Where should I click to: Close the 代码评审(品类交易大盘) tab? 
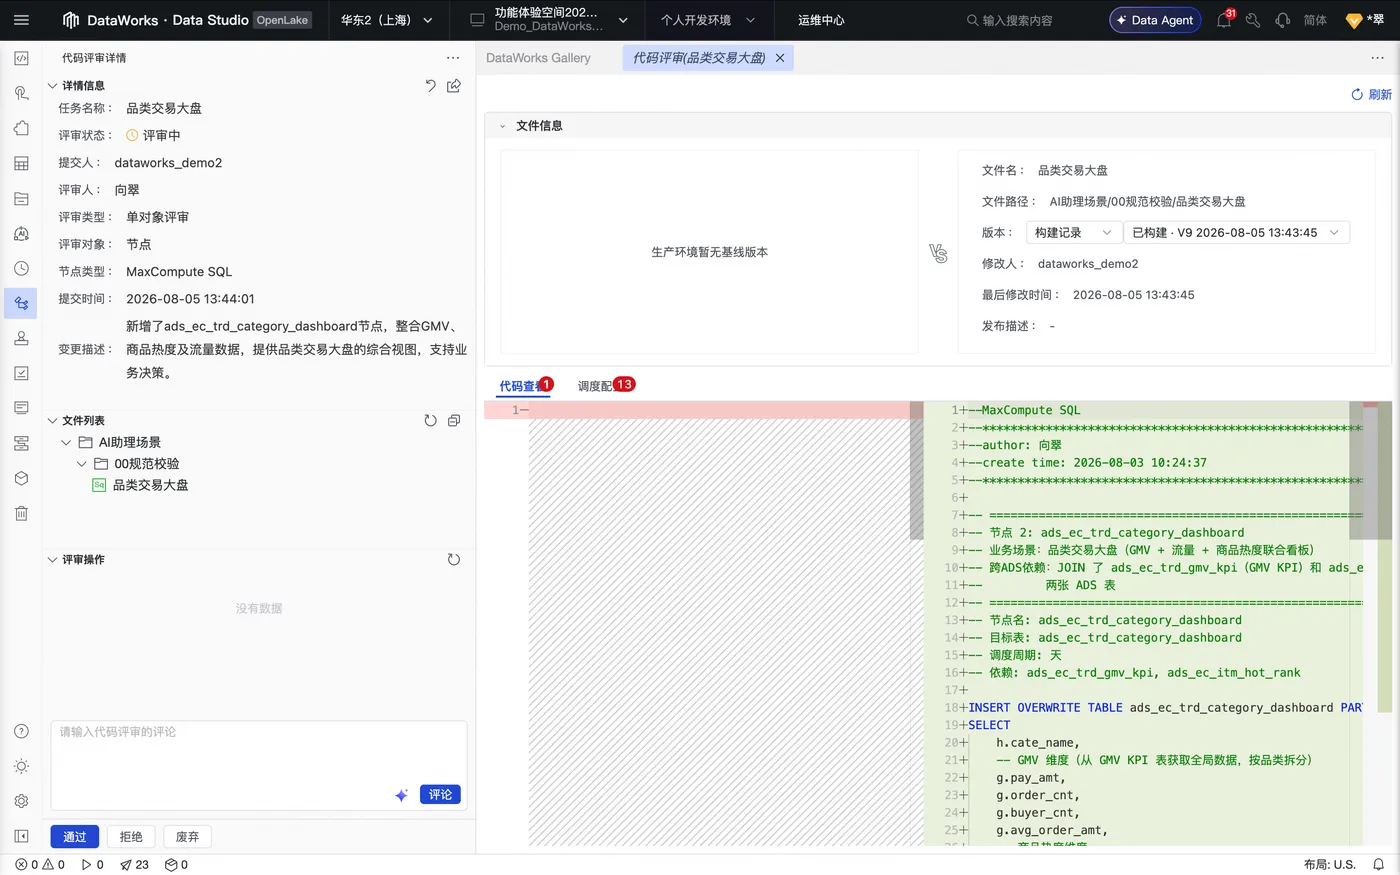point(780,58)
